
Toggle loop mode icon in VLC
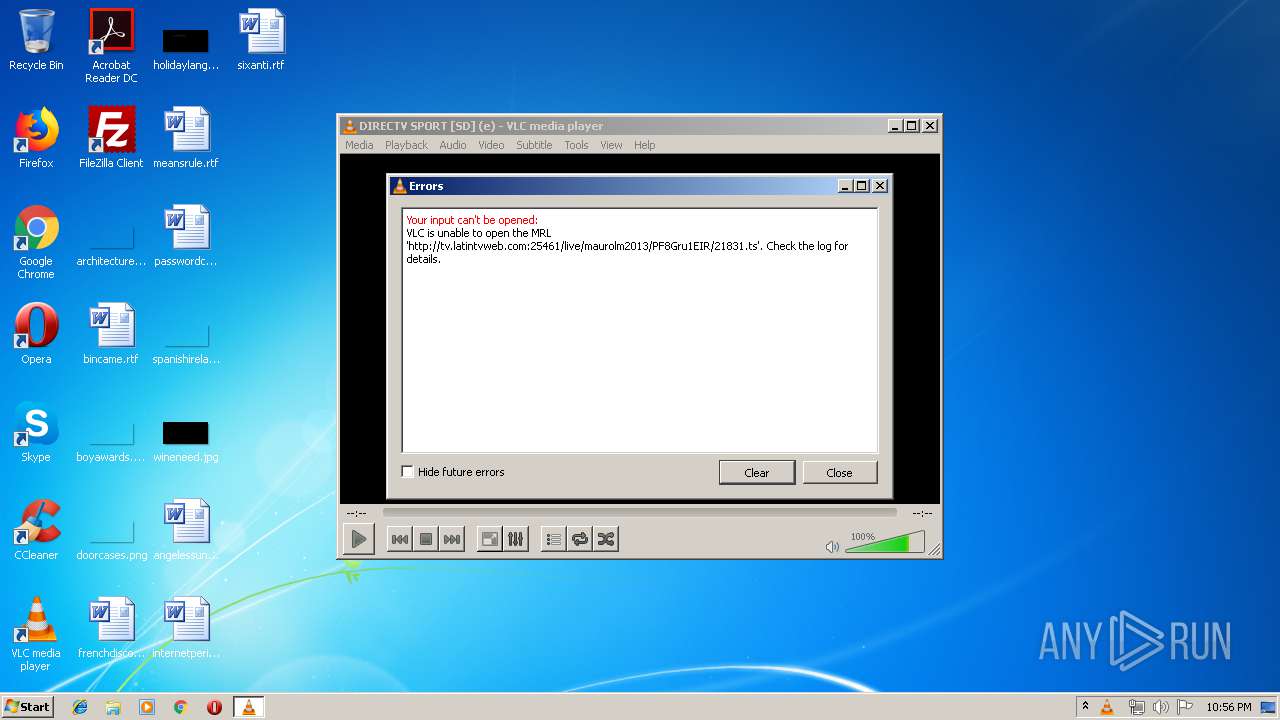point(579,539)
